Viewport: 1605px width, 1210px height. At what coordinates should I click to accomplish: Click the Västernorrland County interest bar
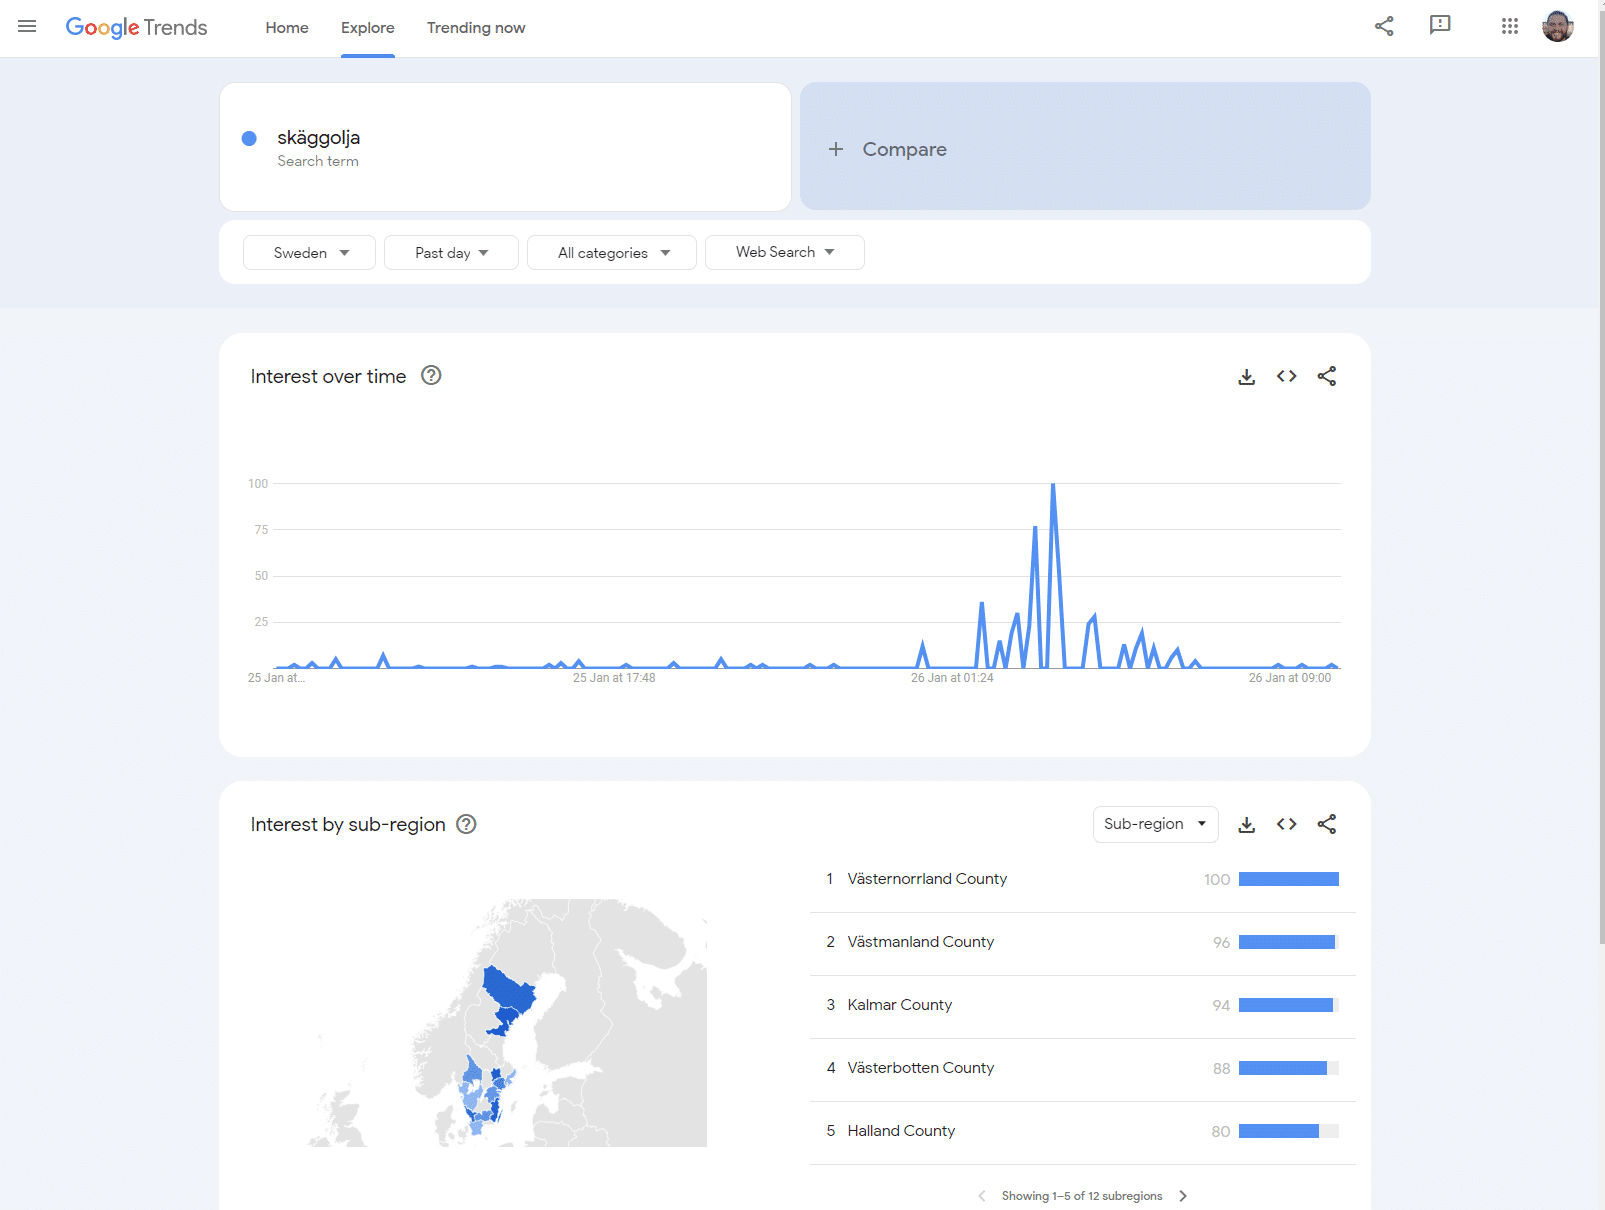tap(1289, 879)
